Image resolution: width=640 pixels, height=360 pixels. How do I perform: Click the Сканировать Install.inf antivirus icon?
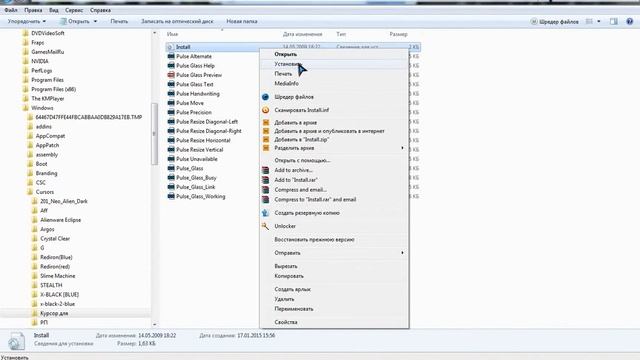pyautogui.click(x=265, y=110)
